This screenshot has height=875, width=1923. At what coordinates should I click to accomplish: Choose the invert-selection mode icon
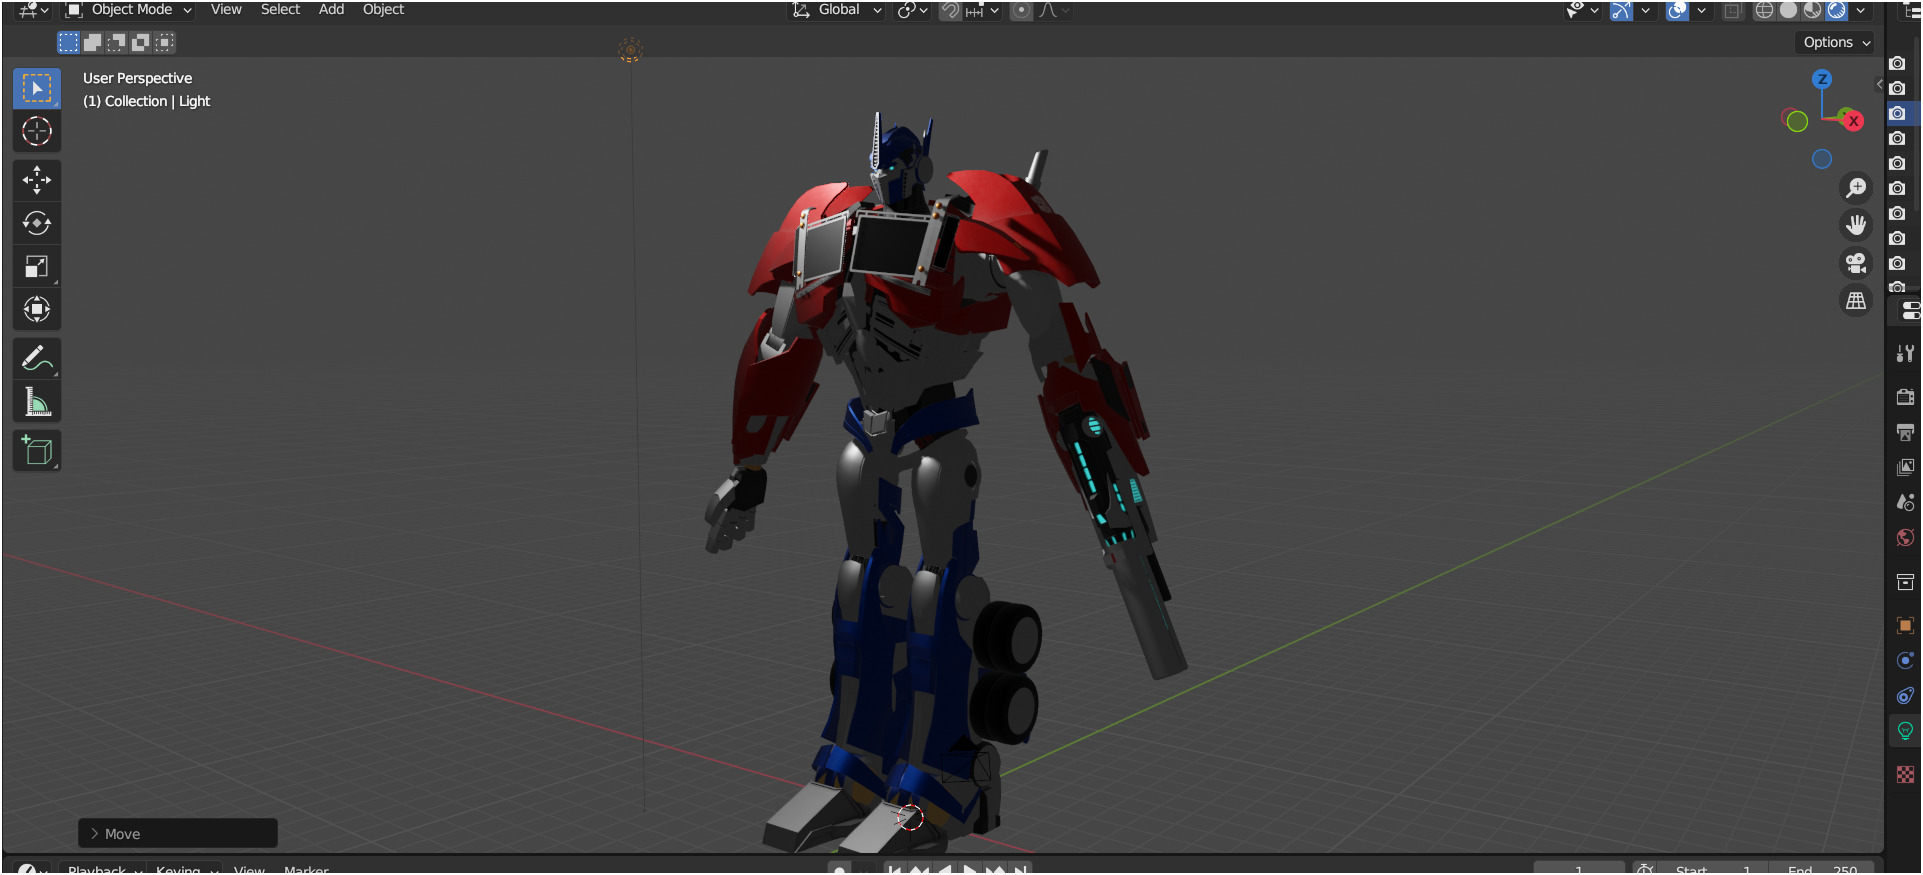140,42
